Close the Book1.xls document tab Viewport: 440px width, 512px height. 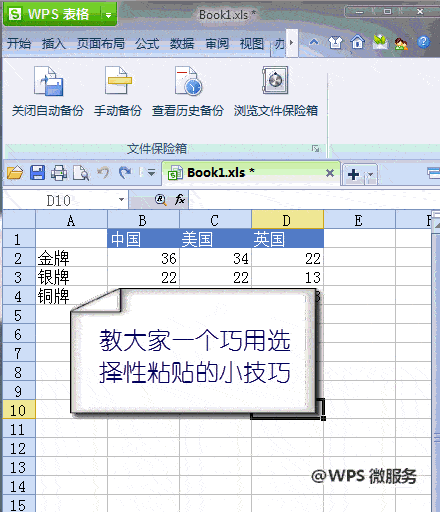click(x=330, y=173)
